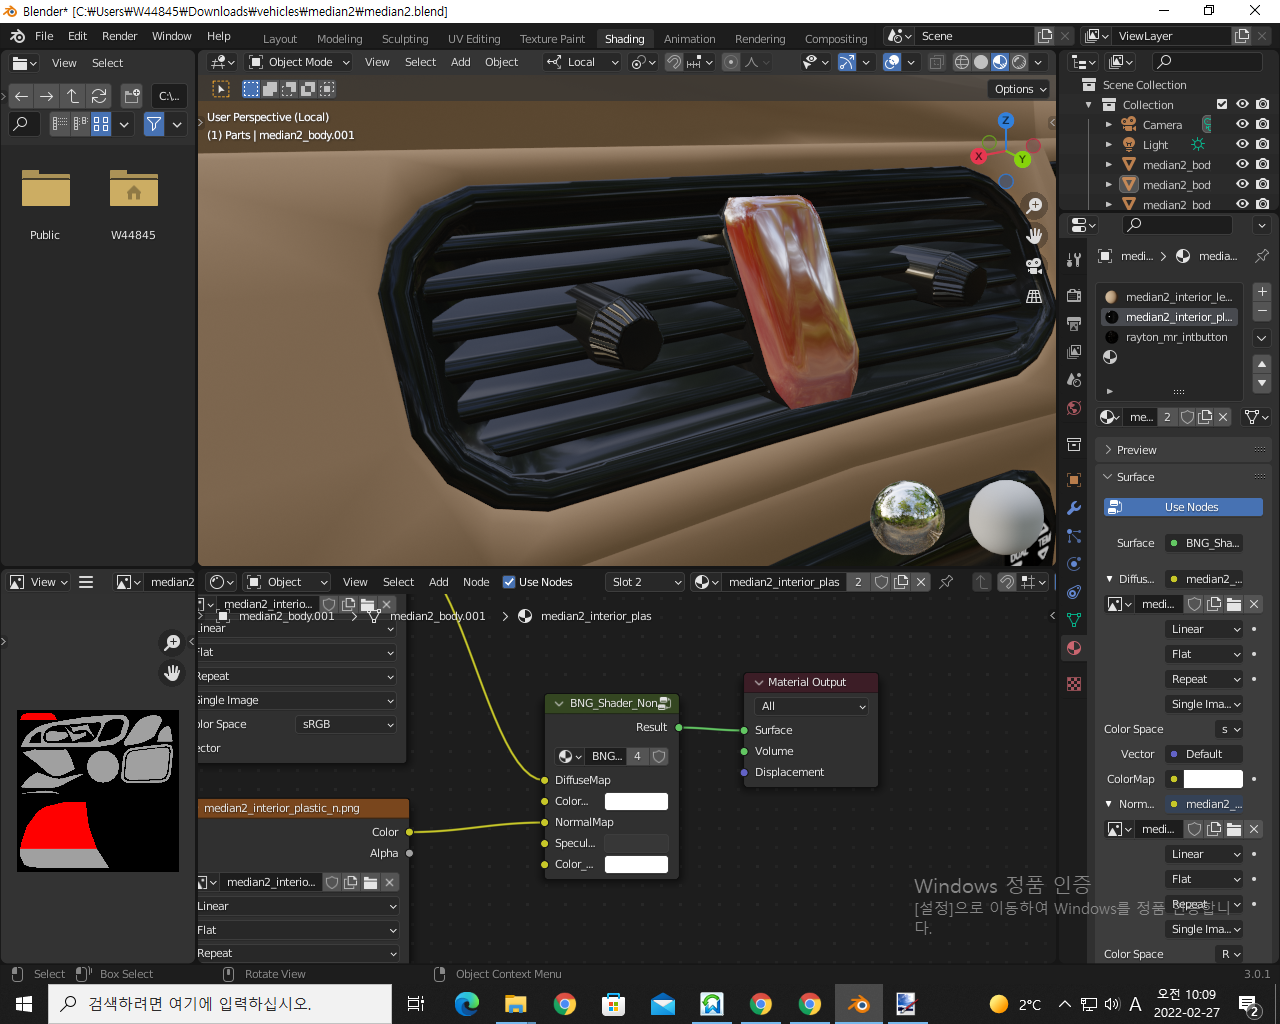
Task: Create new folder in file browser
Action: pyautogui.click(x=132, y=96)
